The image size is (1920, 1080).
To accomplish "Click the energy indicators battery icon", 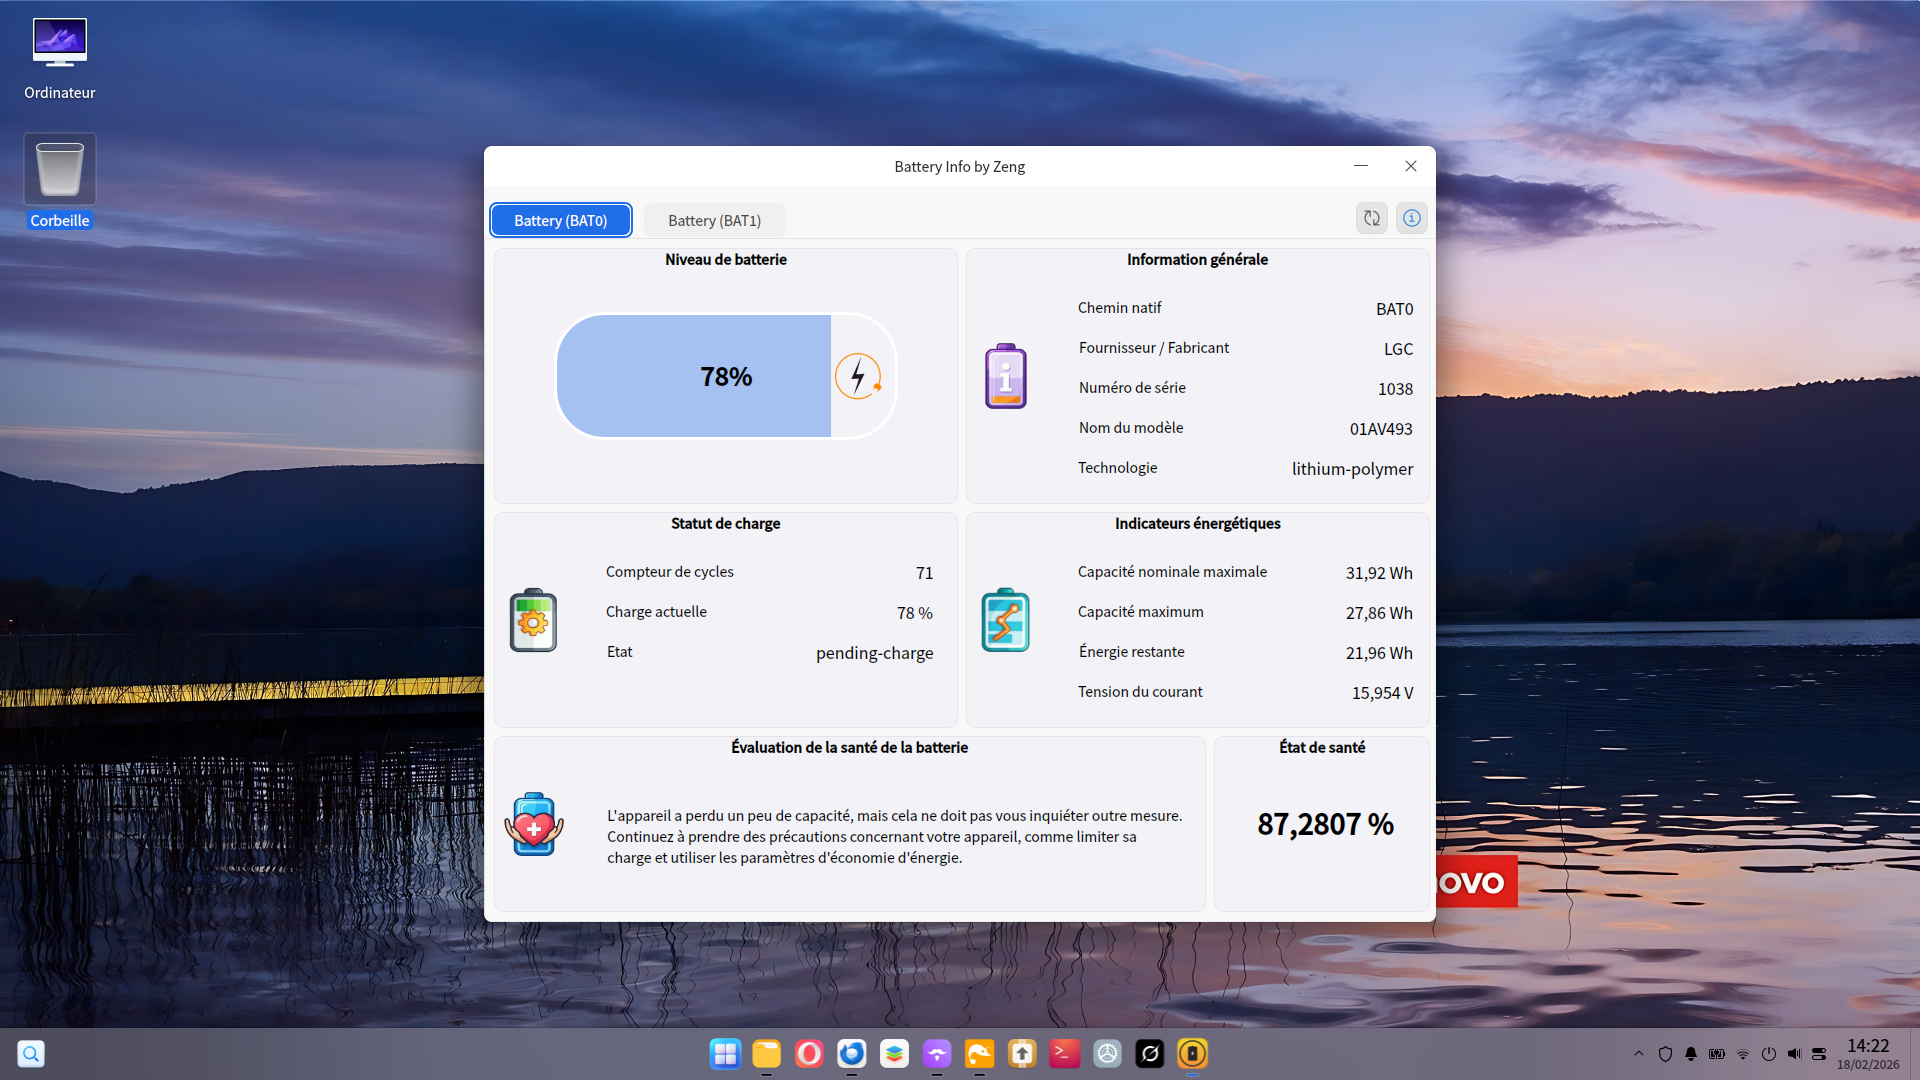I will 1005,620.
